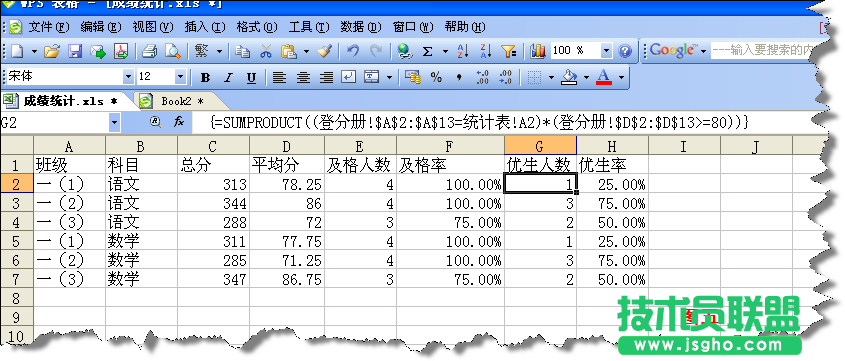The height and width of the screenshot is (361, 845).
Task: Decrease decimal places
Action: click(505, 78)
